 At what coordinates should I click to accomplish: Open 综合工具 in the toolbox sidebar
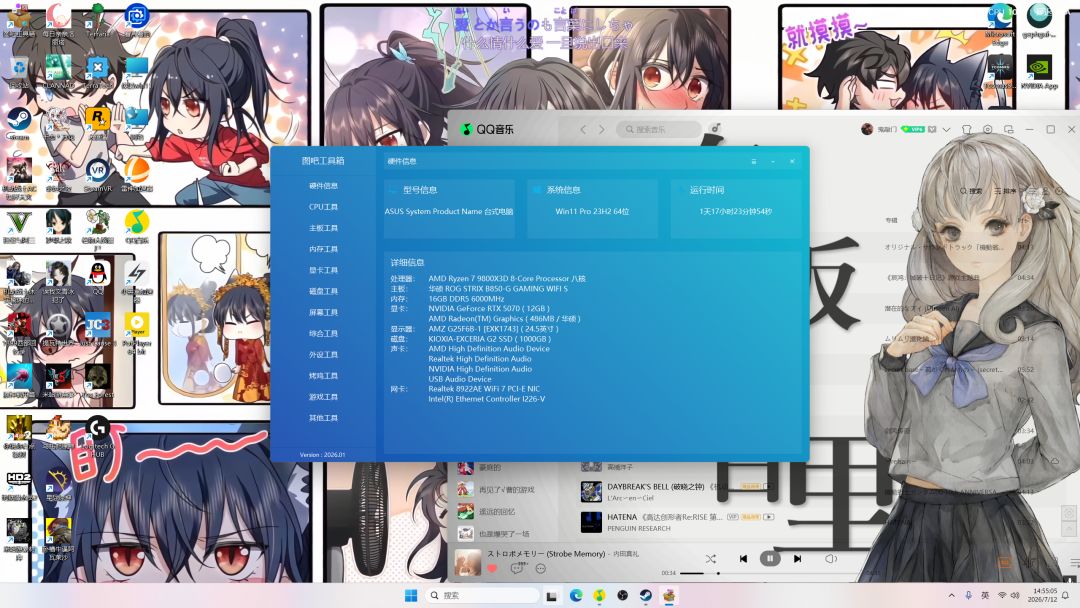pyautogui.click(x=323, y=334)
